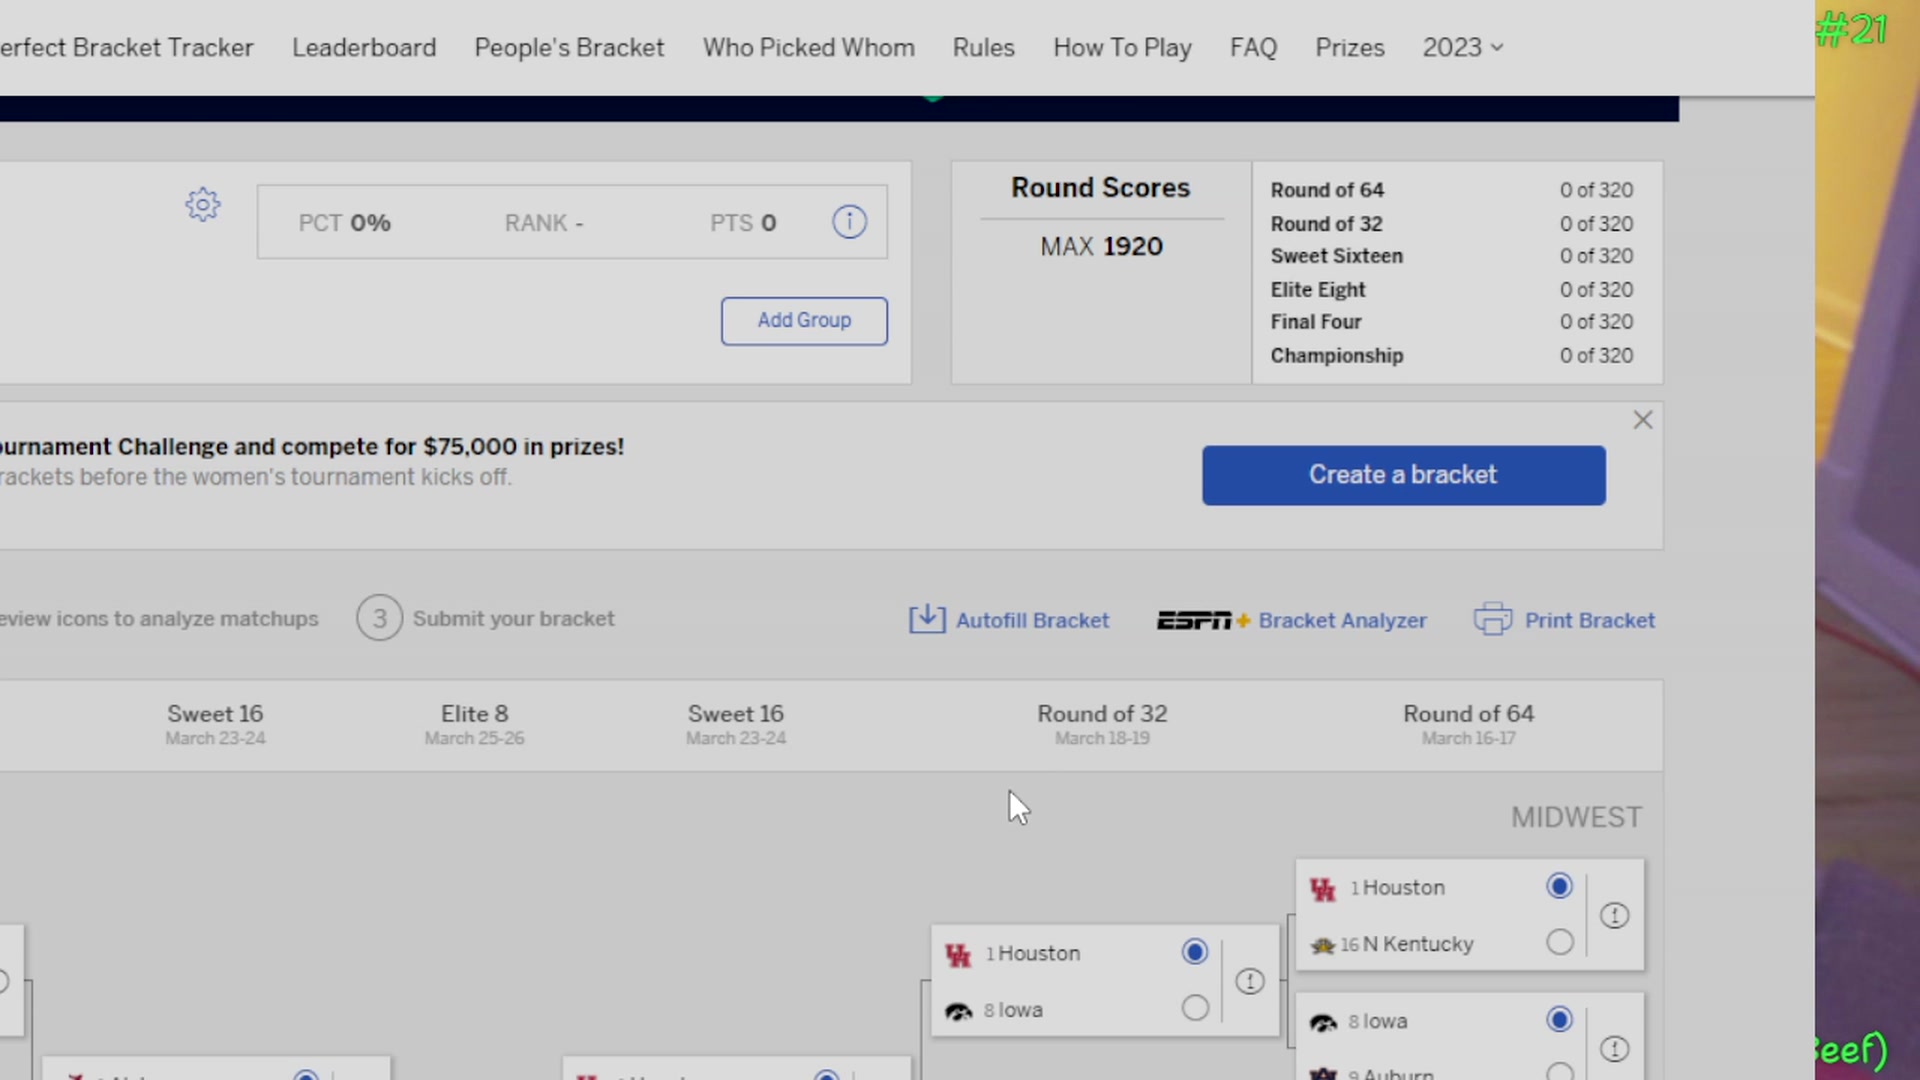This screenshot has width=1920, height=1080.
Task: Select Iowa radio in Round of 64
Action: pos(1559,1019)
